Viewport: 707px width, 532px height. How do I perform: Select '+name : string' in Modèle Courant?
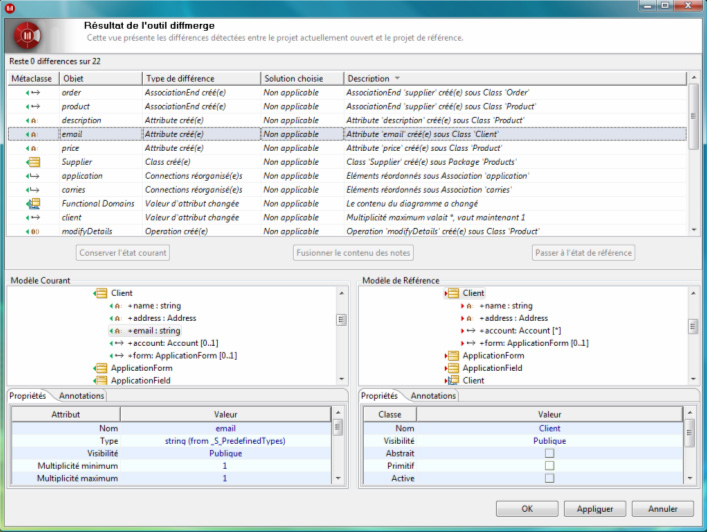coord(154,306)
